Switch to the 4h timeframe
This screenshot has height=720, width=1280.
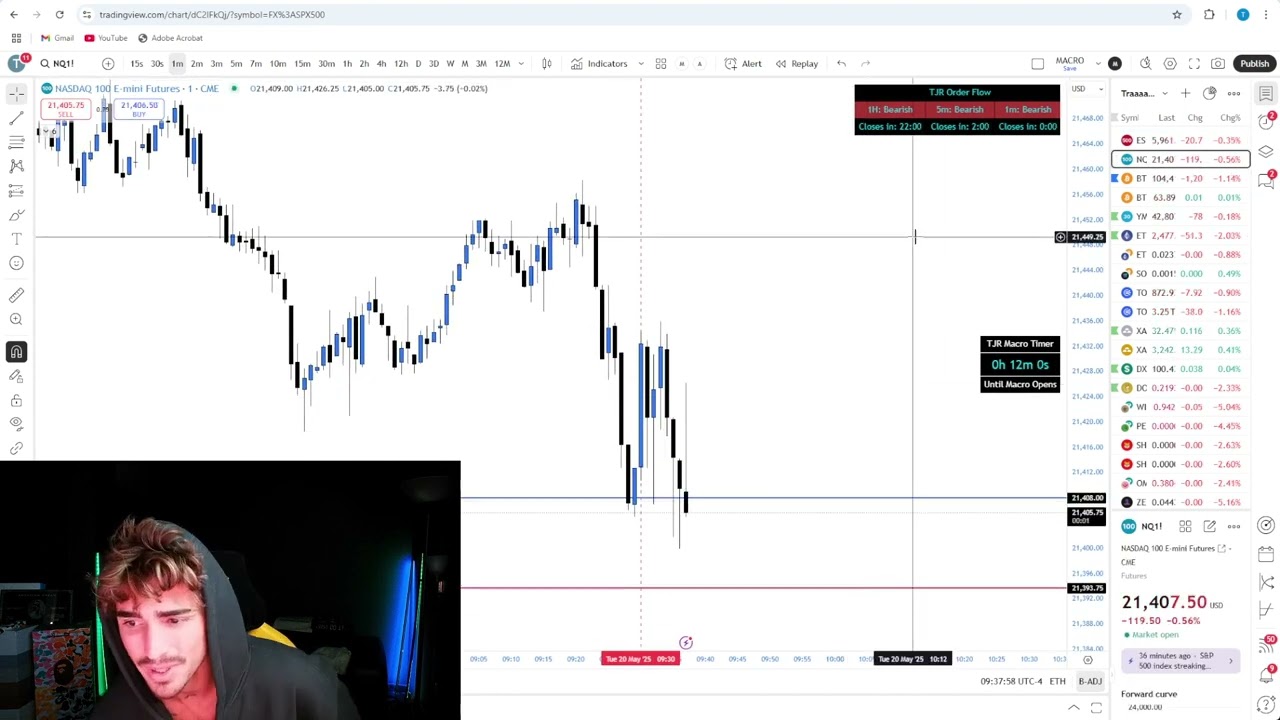pyautogui.click(x=381, y=64)
